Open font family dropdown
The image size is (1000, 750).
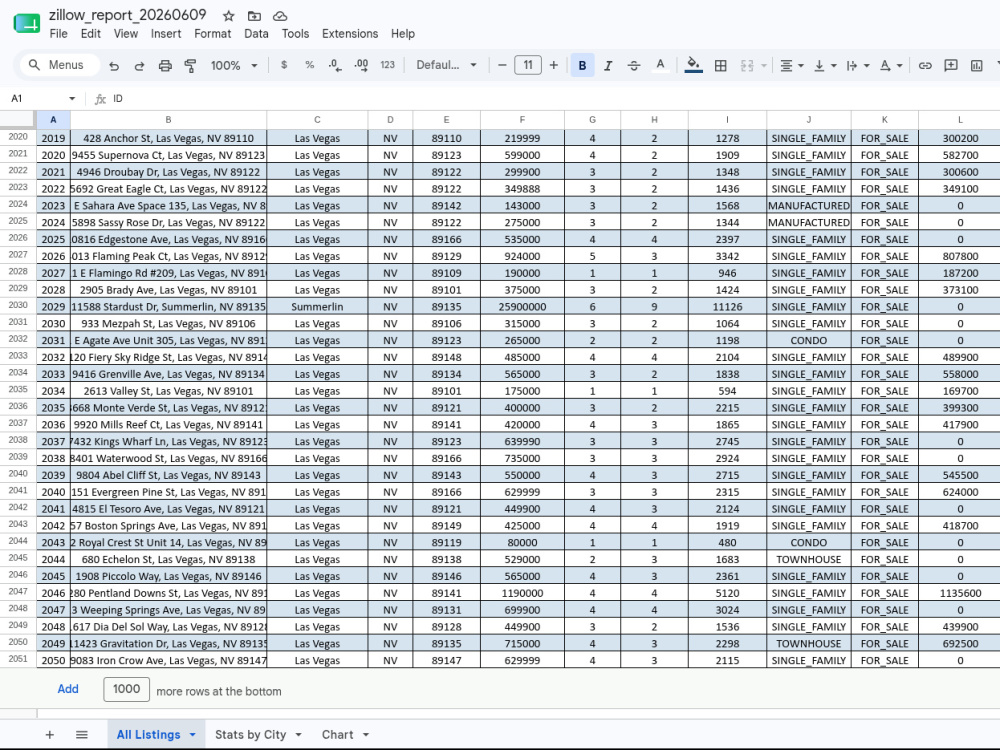point(446,65)
